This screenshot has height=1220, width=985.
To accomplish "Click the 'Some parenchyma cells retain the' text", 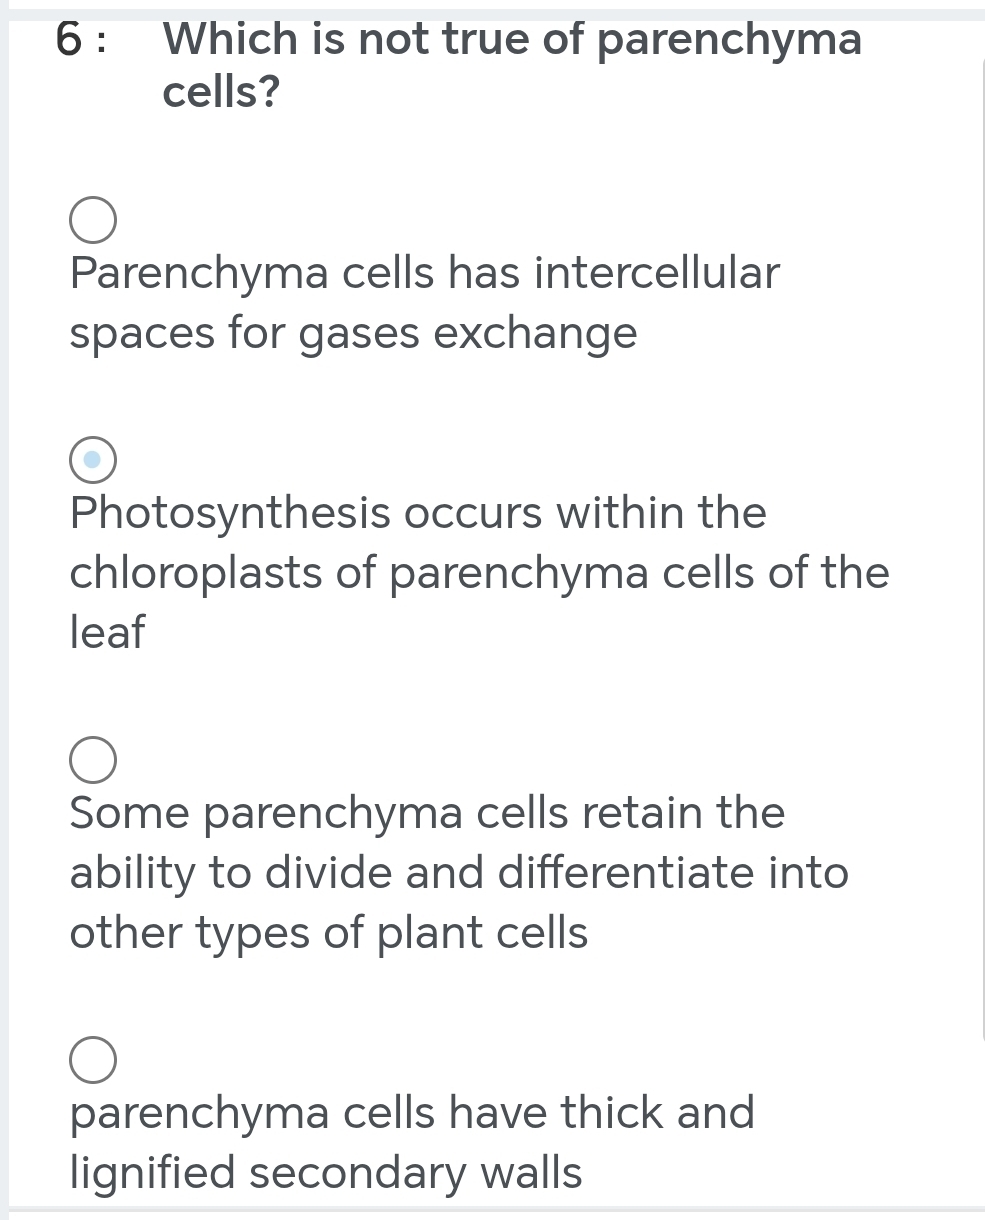I will tap(427, 813).
